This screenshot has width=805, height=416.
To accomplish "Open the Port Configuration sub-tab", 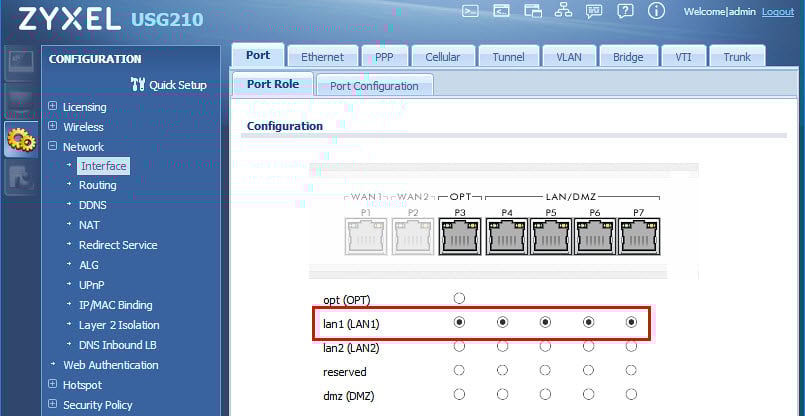I will [374, 86].
